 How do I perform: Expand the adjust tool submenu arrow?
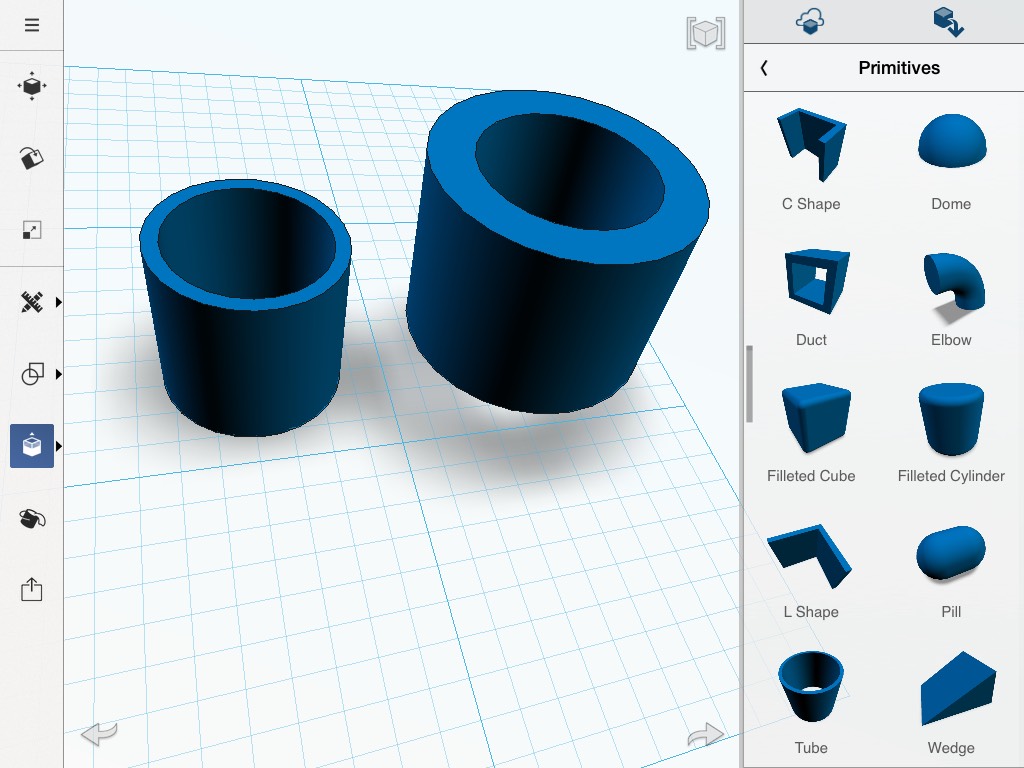click(x=59, y=302)
